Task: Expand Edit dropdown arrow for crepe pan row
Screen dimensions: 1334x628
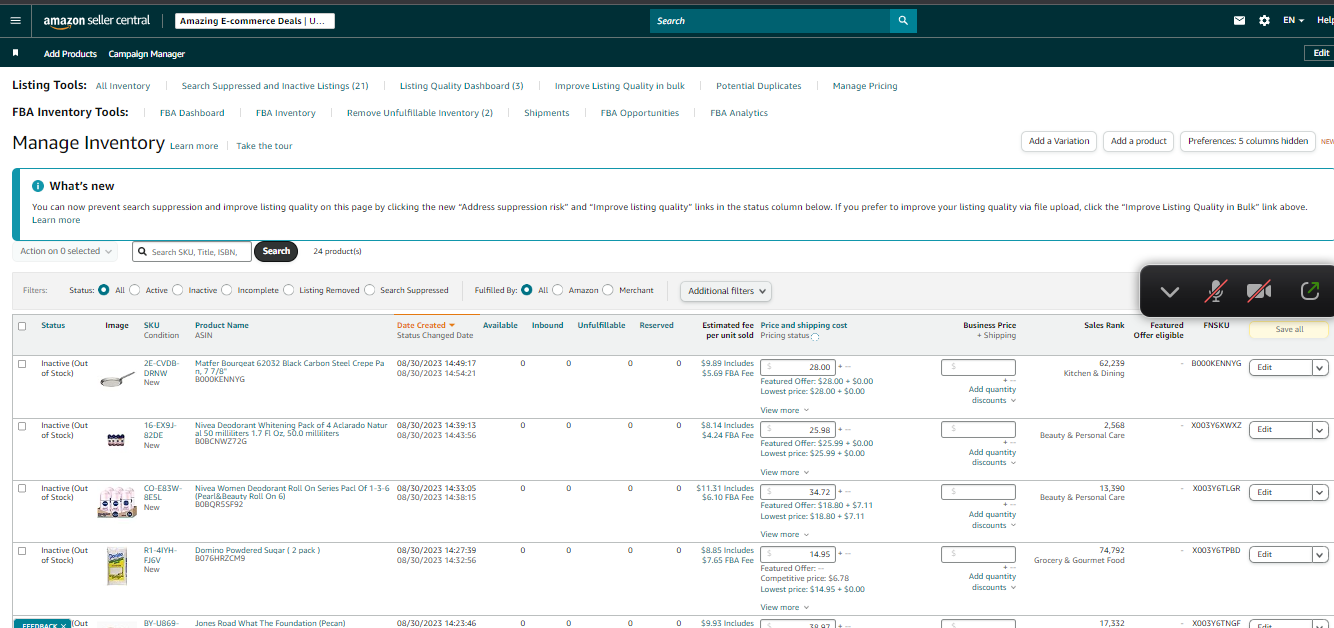Action: [x=1320, y=368]
